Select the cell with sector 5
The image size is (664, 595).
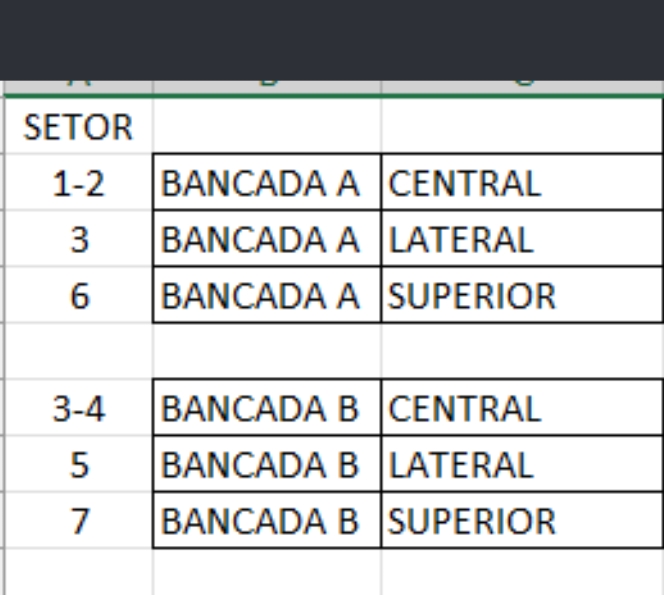point(78,464)
